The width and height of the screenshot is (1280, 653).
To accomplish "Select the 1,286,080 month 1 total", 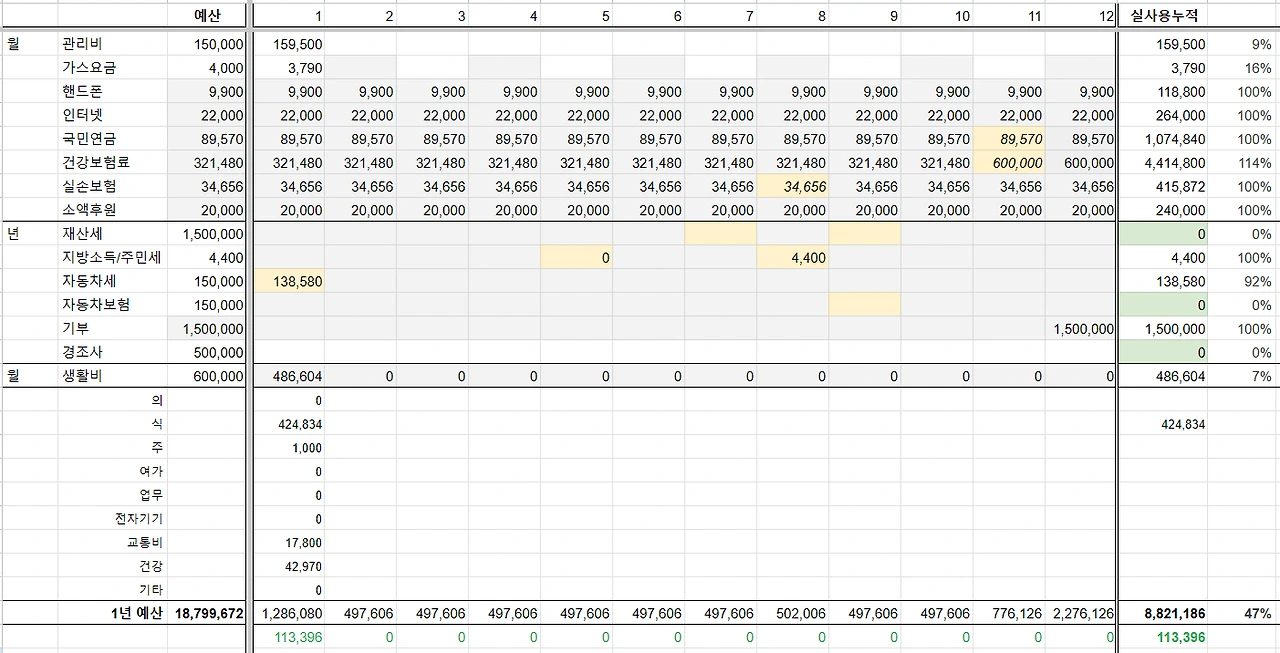I will point(289,613).
